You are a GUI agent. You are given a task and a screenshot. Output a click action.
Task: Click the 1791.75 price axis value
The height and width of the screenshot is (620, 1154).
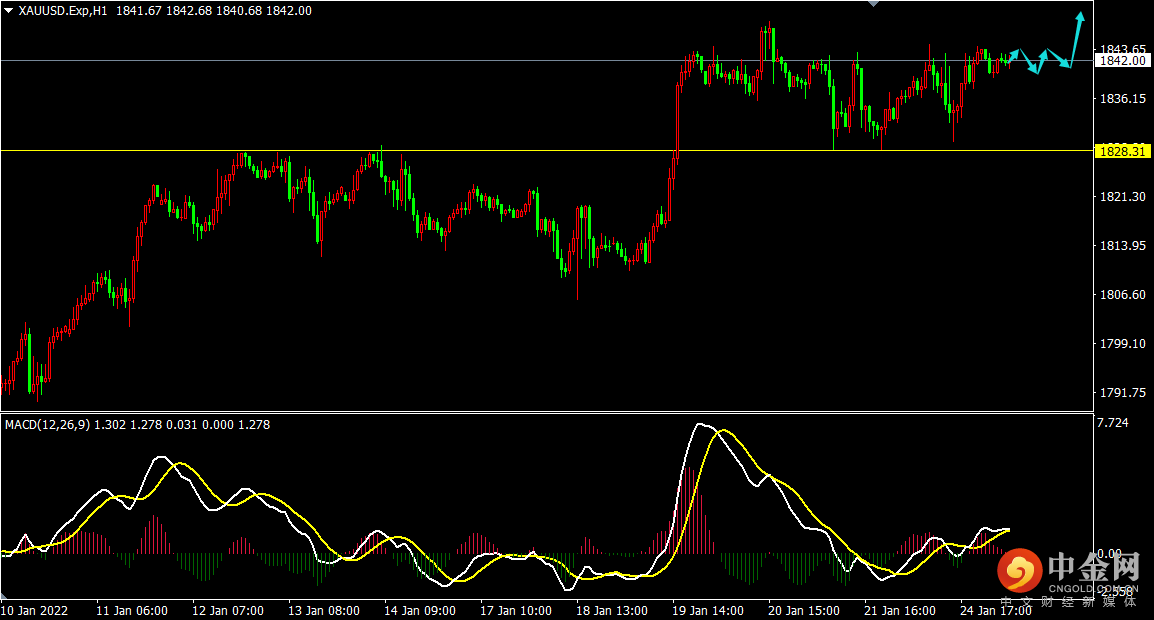point(1122,392)
